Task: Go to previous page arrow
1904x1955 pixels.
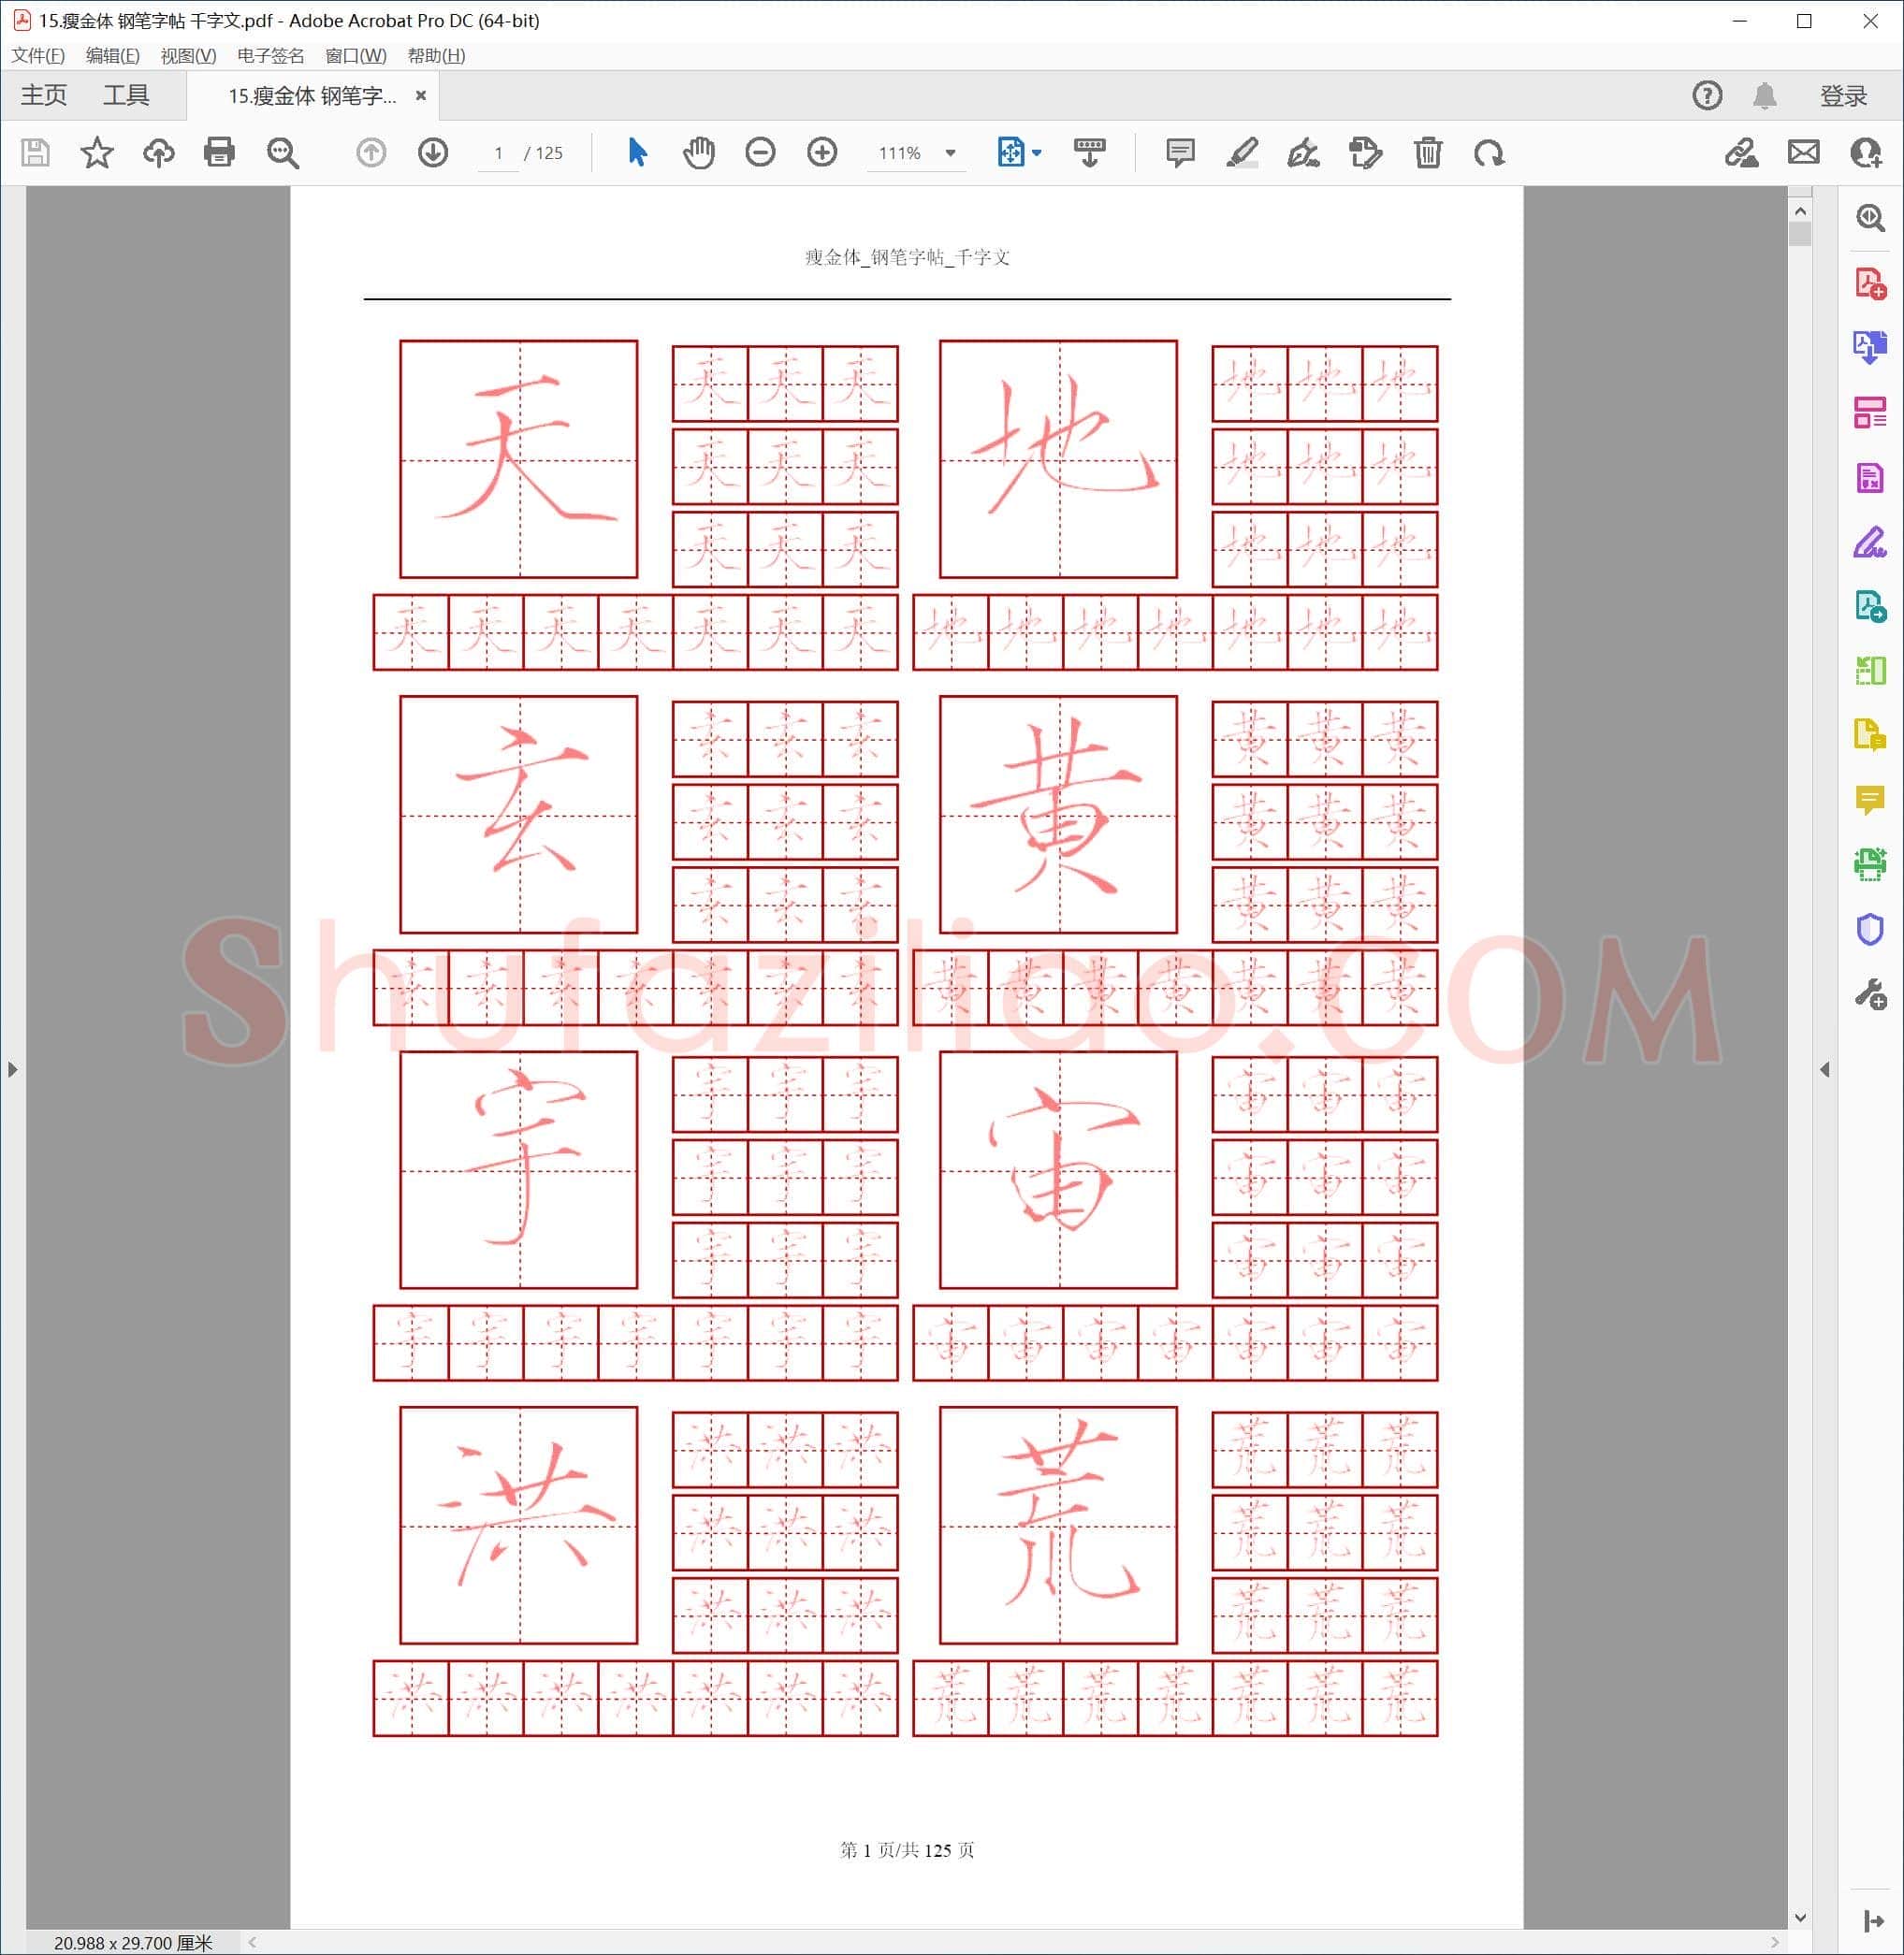Action: (x=371, y=153)
